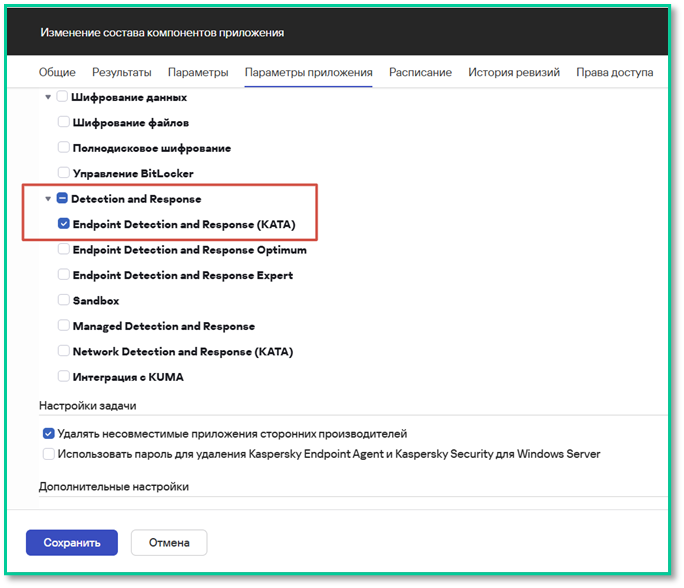Click the Интеграция с KUMA label
This screenshot has height=588, width=684.
128,377
